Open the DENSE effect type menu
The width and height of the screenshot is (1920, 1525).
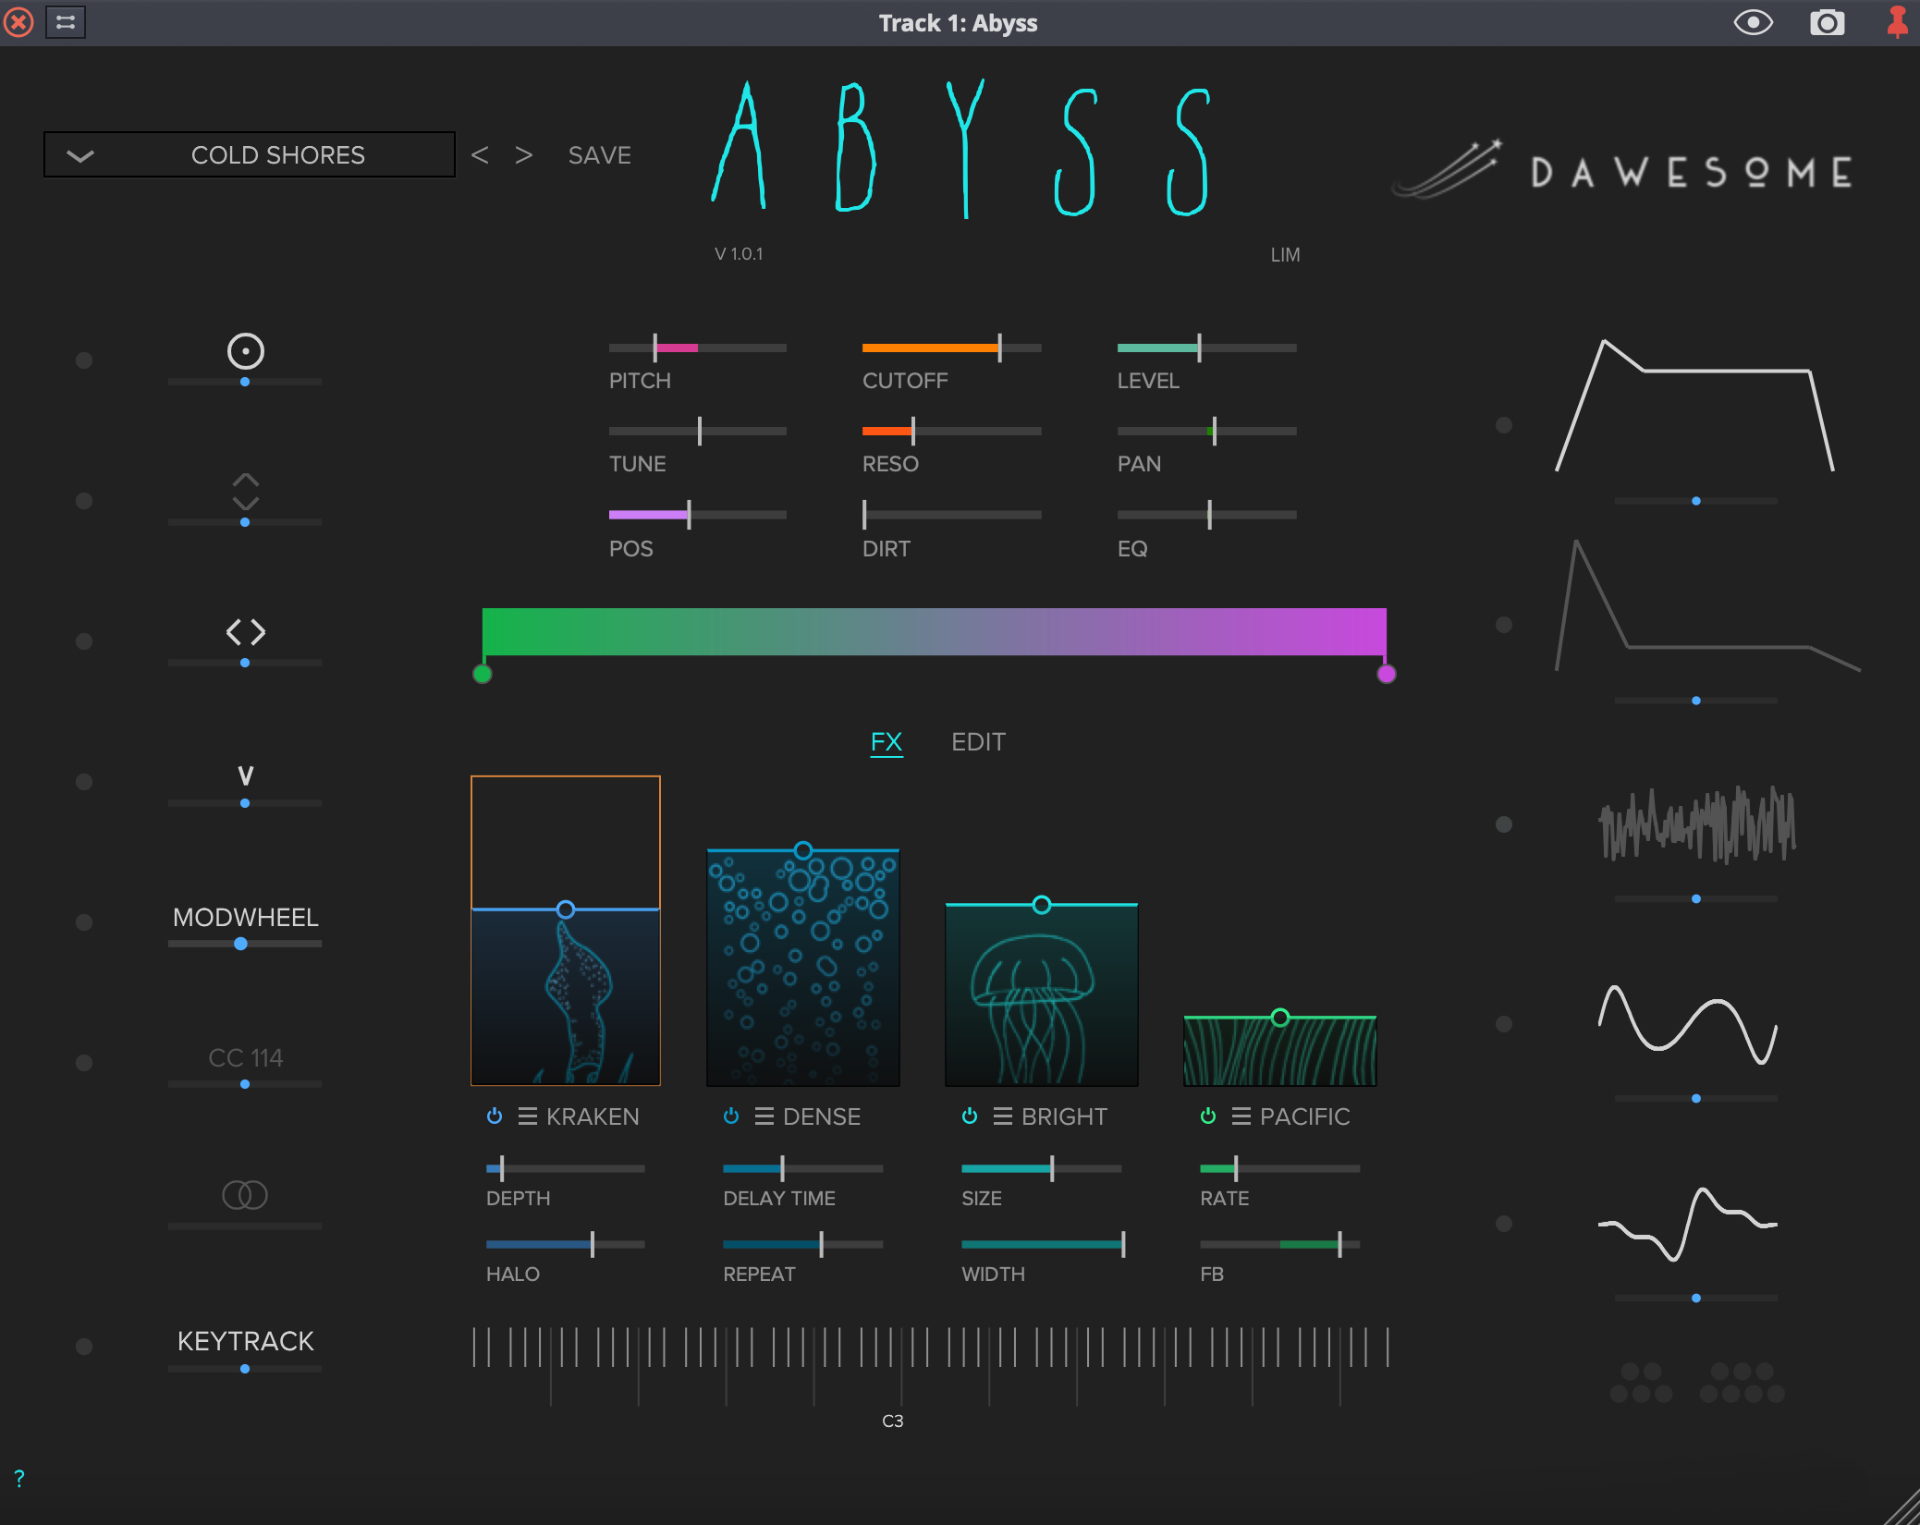tap(764, 1116)
